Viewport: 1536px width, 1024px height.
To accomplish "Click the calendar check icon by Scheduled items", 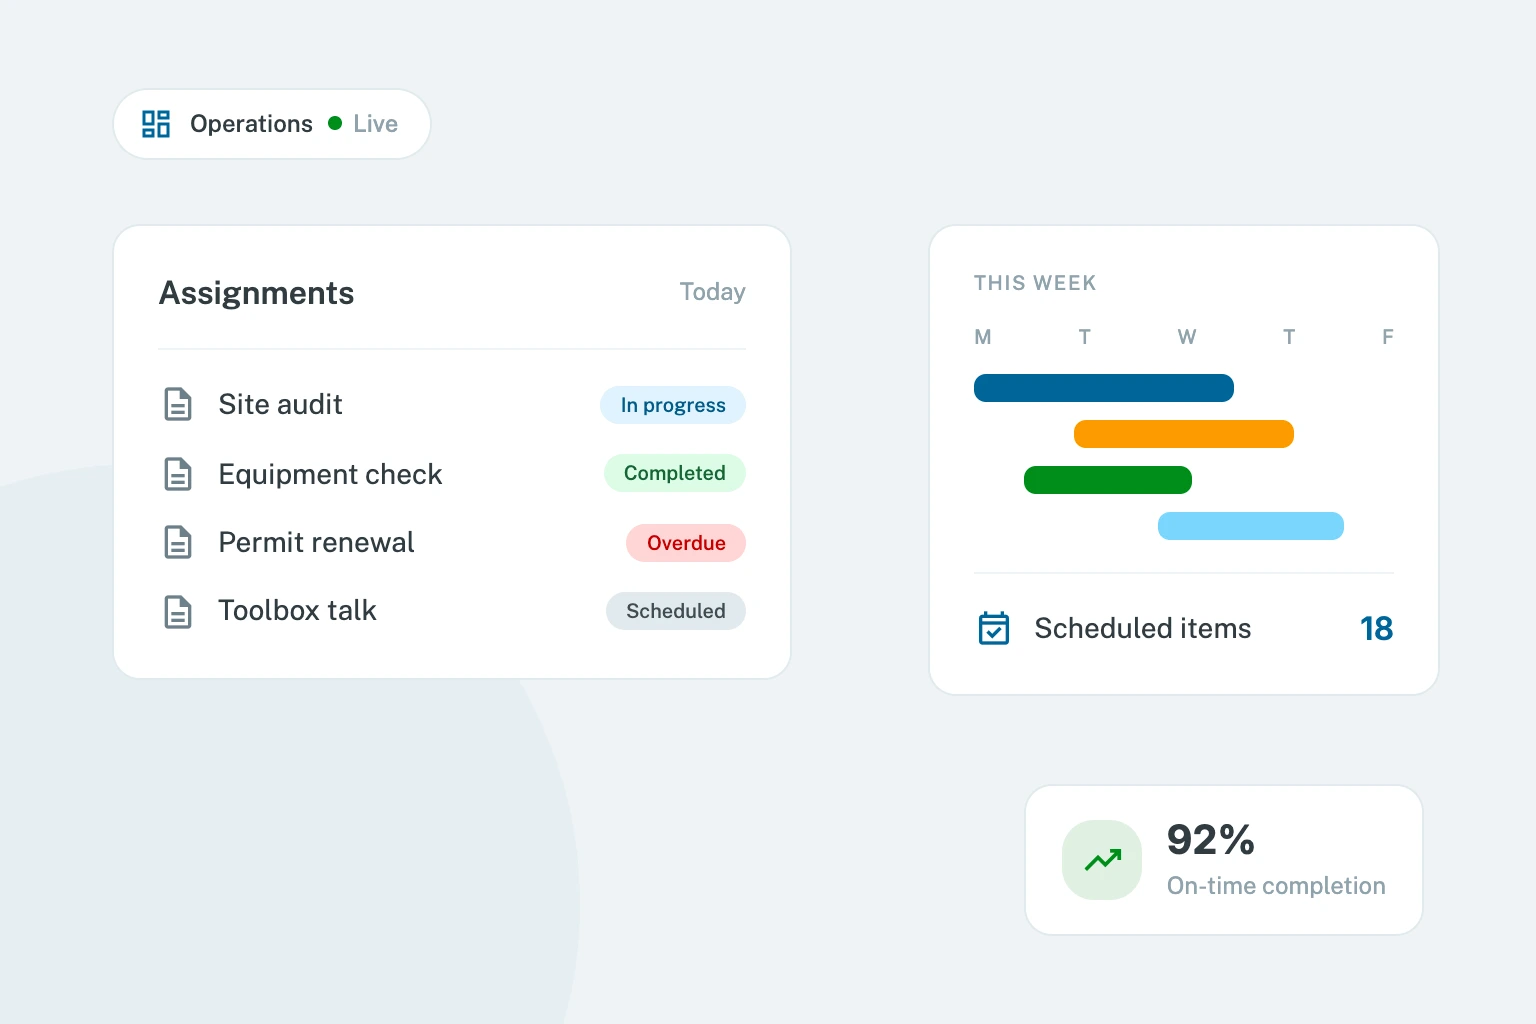I will pyautogui.click(x=994, y=628).
